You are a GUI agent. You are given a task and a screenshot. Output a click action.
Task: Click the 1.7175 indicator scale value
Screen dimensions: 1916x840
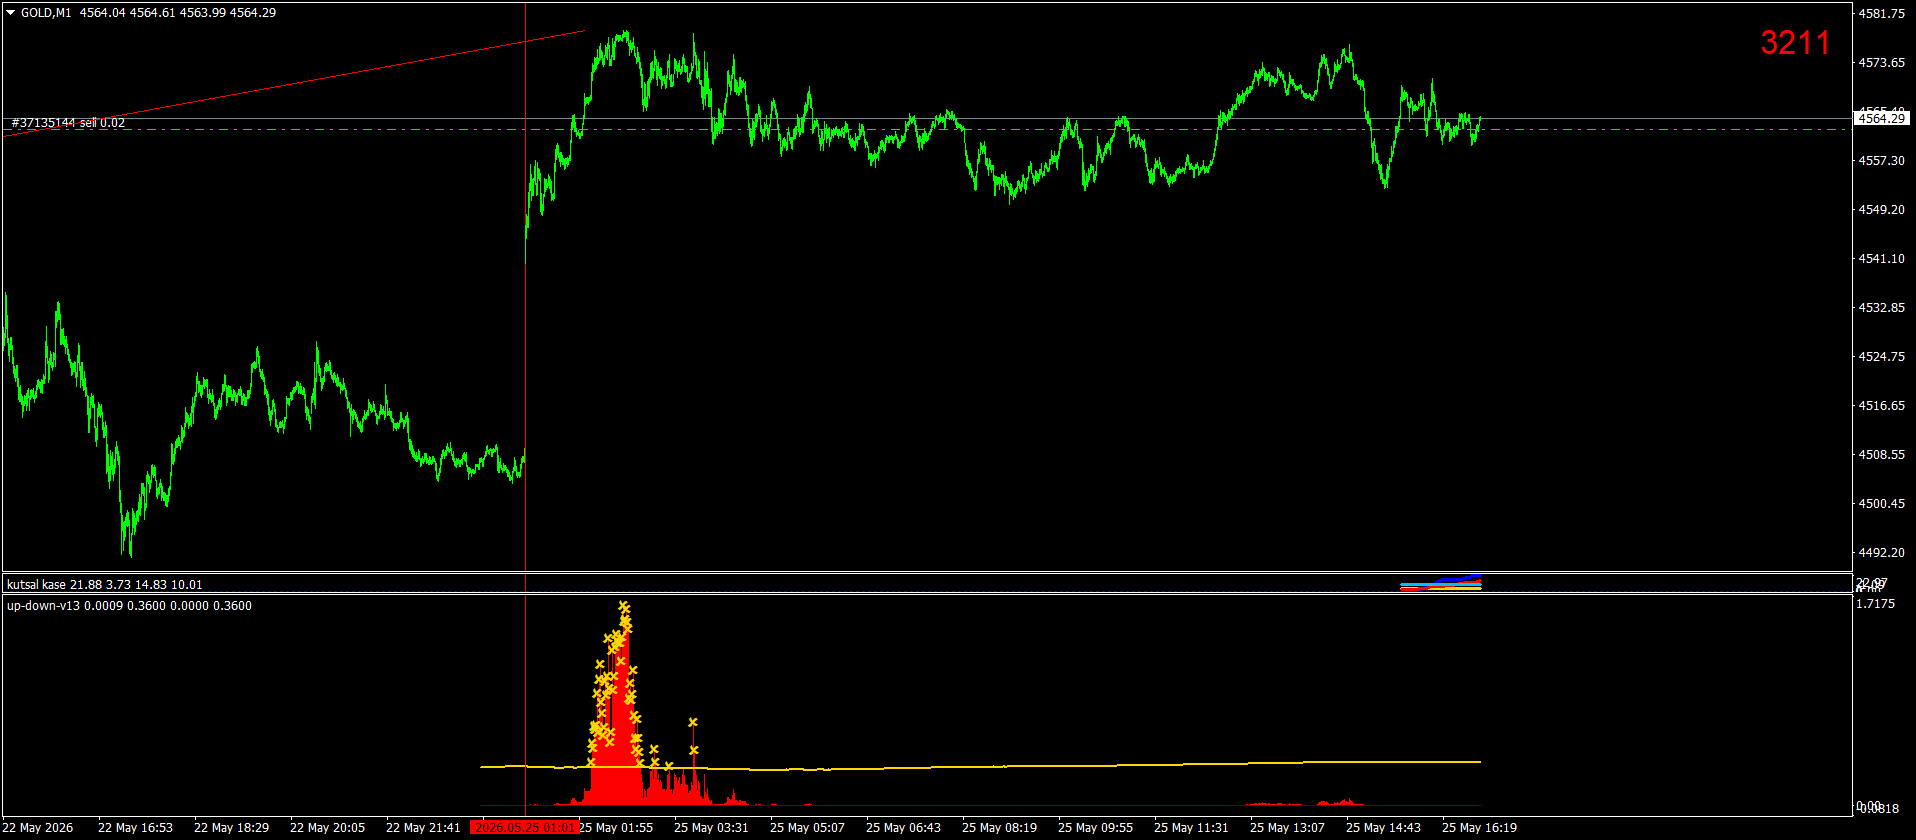(x=1875, y=604)
